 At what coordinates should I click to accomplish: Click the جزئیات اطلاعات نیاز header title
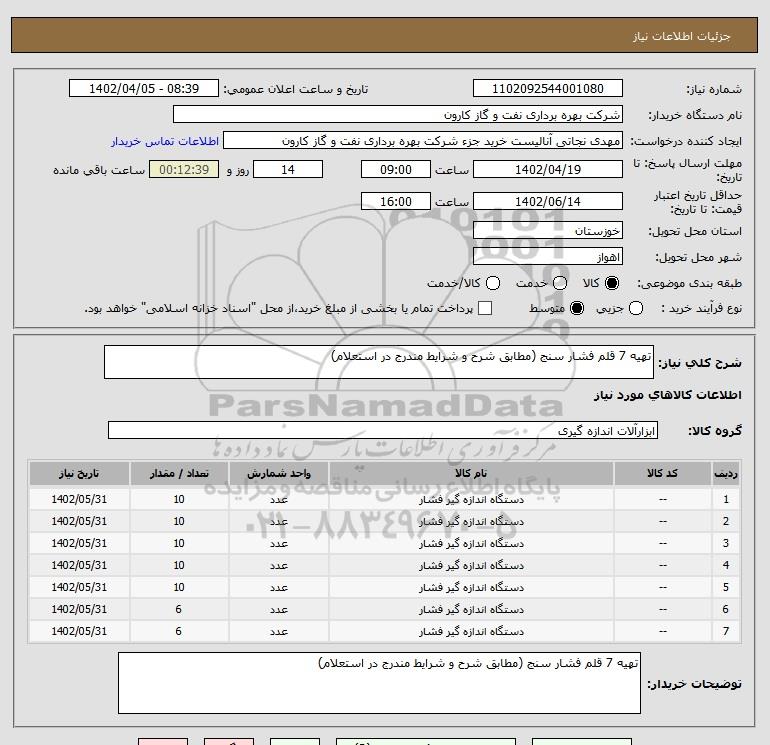681,36
